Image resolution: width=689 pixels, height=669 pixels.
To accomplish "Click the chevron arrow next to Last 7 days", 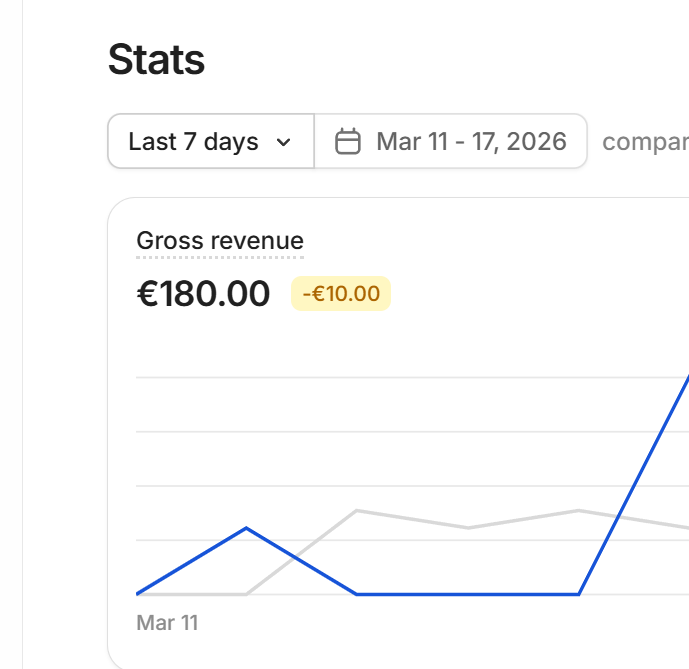I will point(283,142).
